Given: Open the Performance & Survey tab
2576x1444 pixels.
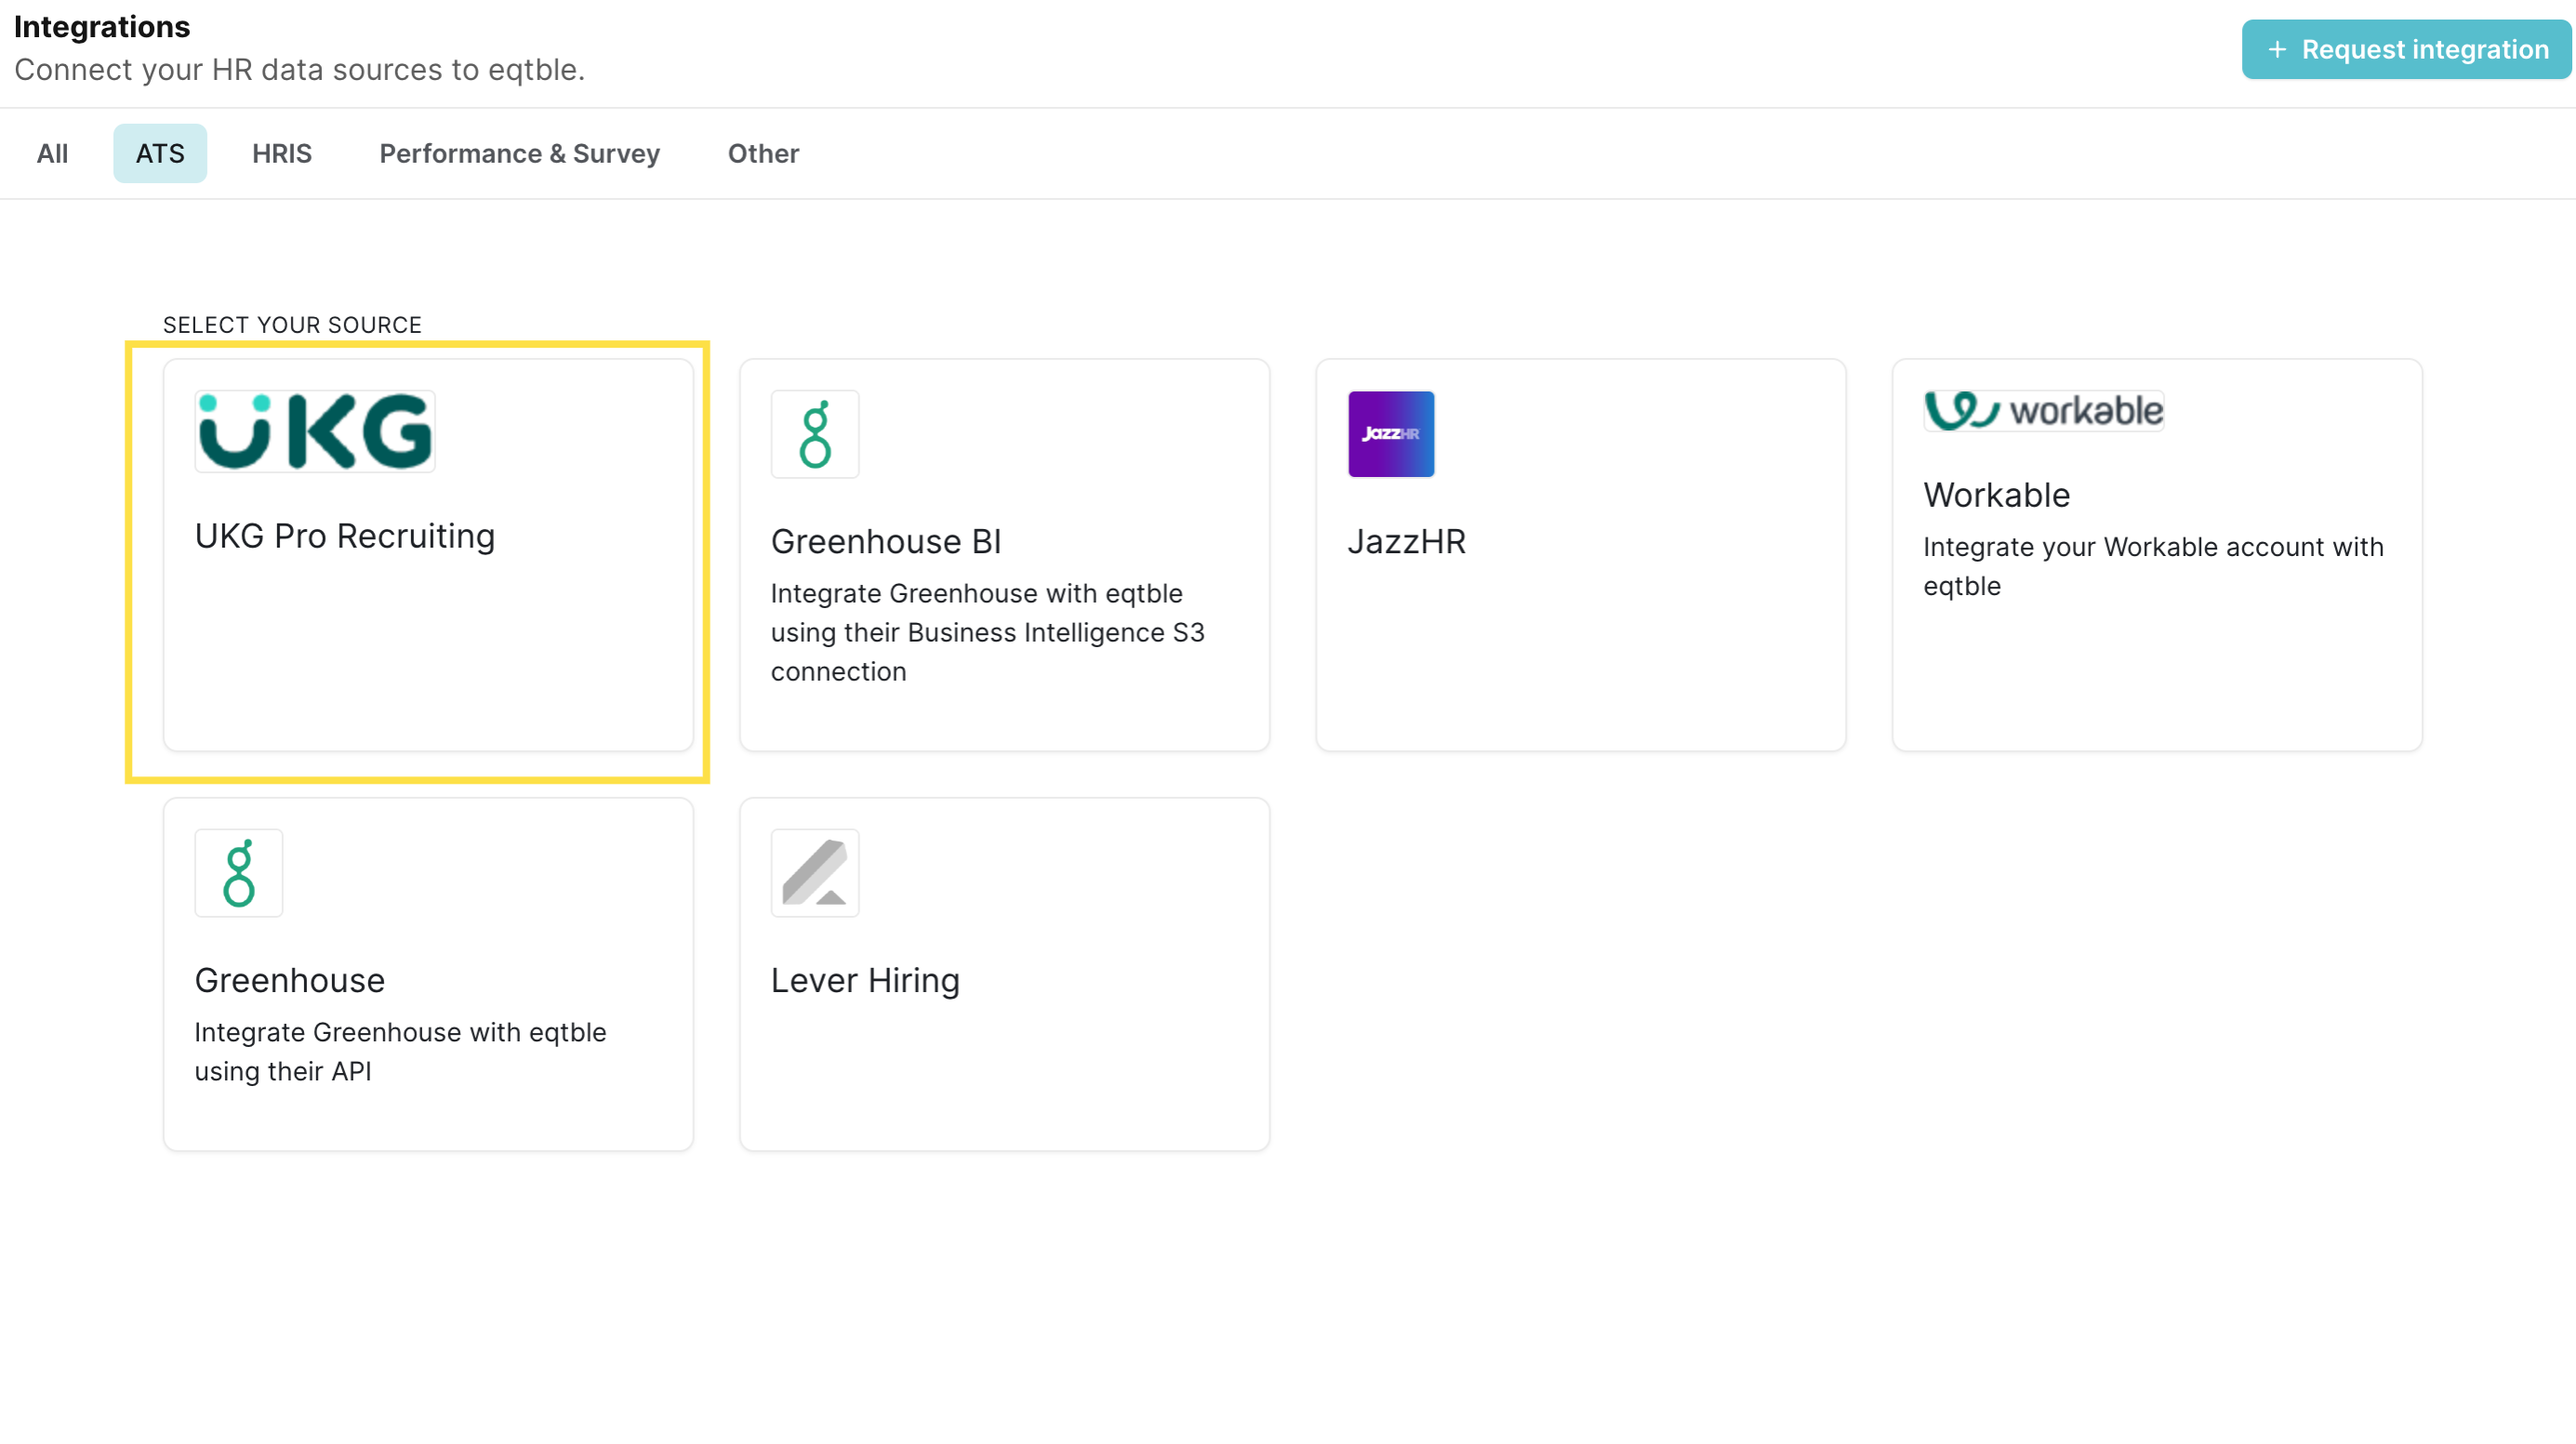Looking at the screenshot, I should click(519, 153).
